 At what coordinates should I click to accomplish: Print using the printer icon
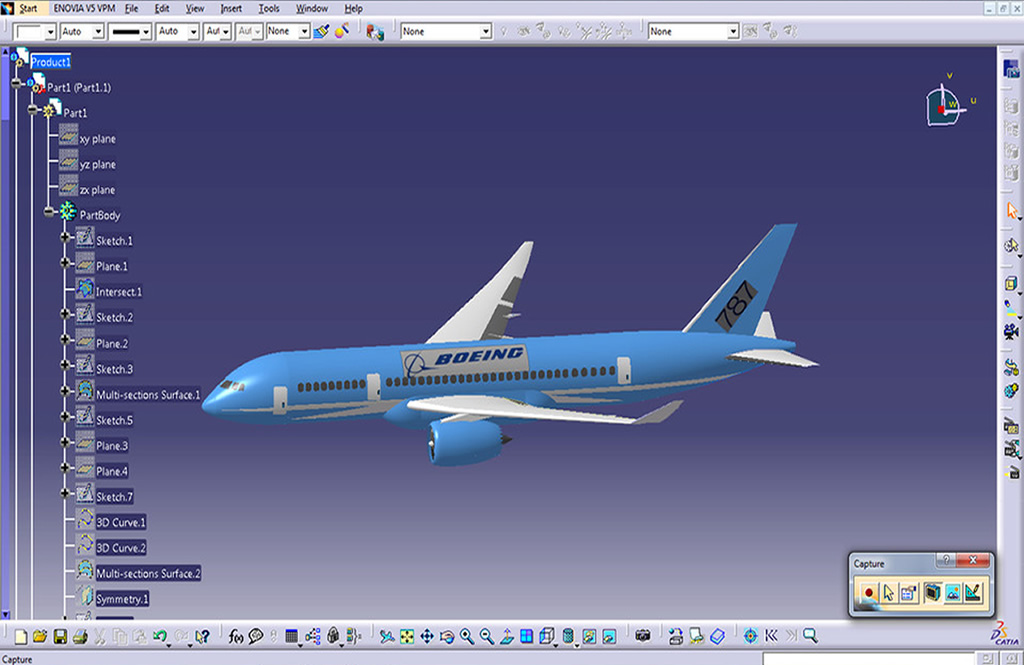click(80, 636)
